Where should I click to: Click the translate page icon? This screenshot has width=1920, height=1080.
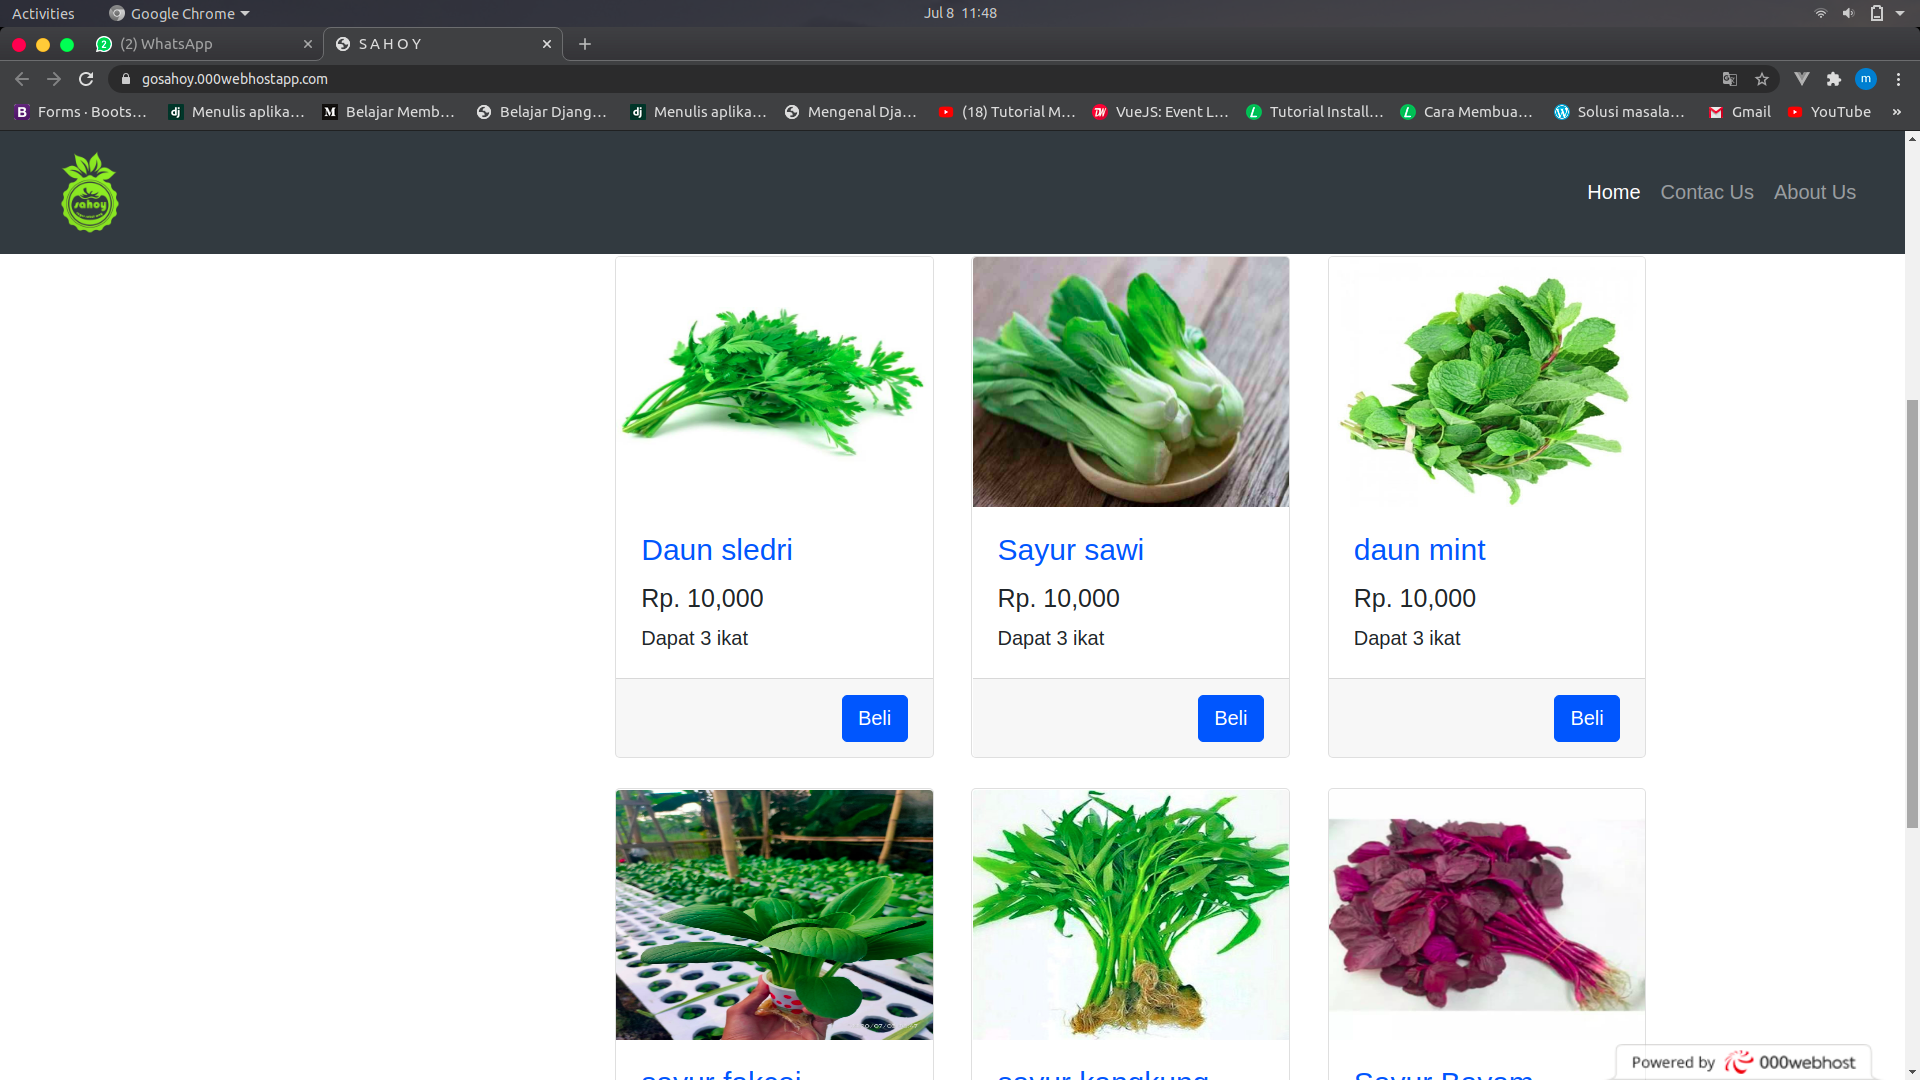(x=1730, y=79)
